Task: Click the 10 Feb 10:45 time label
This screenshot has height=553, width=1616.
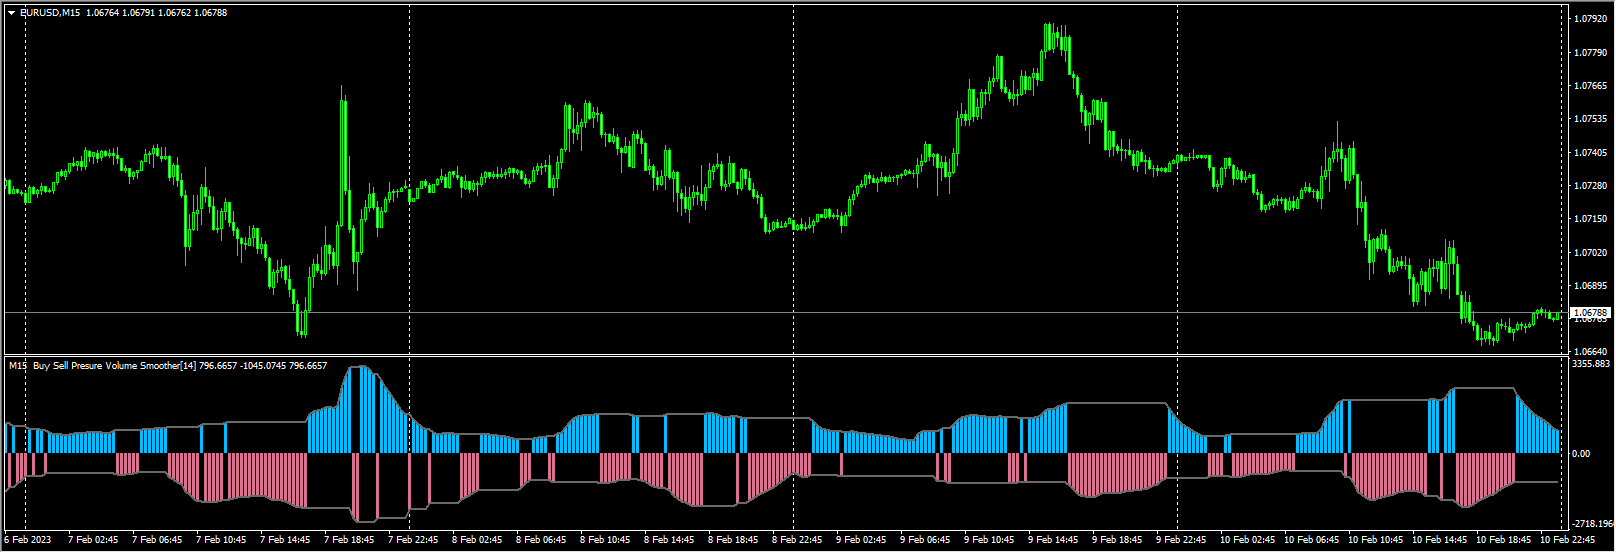Action: [1375, 540]
